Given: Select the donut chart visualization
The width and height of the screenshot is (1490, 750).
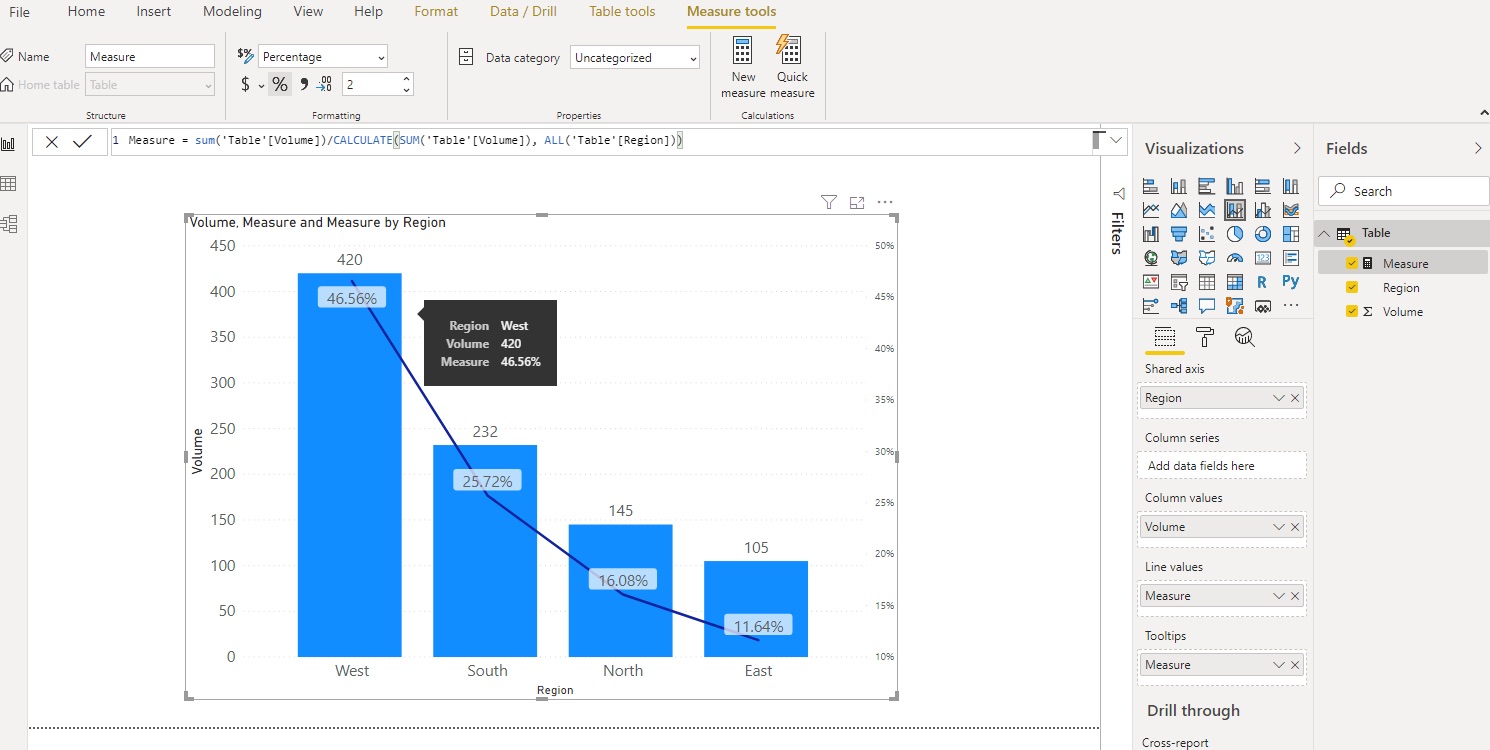Looking at the screenshot, I should (1263, 234).
